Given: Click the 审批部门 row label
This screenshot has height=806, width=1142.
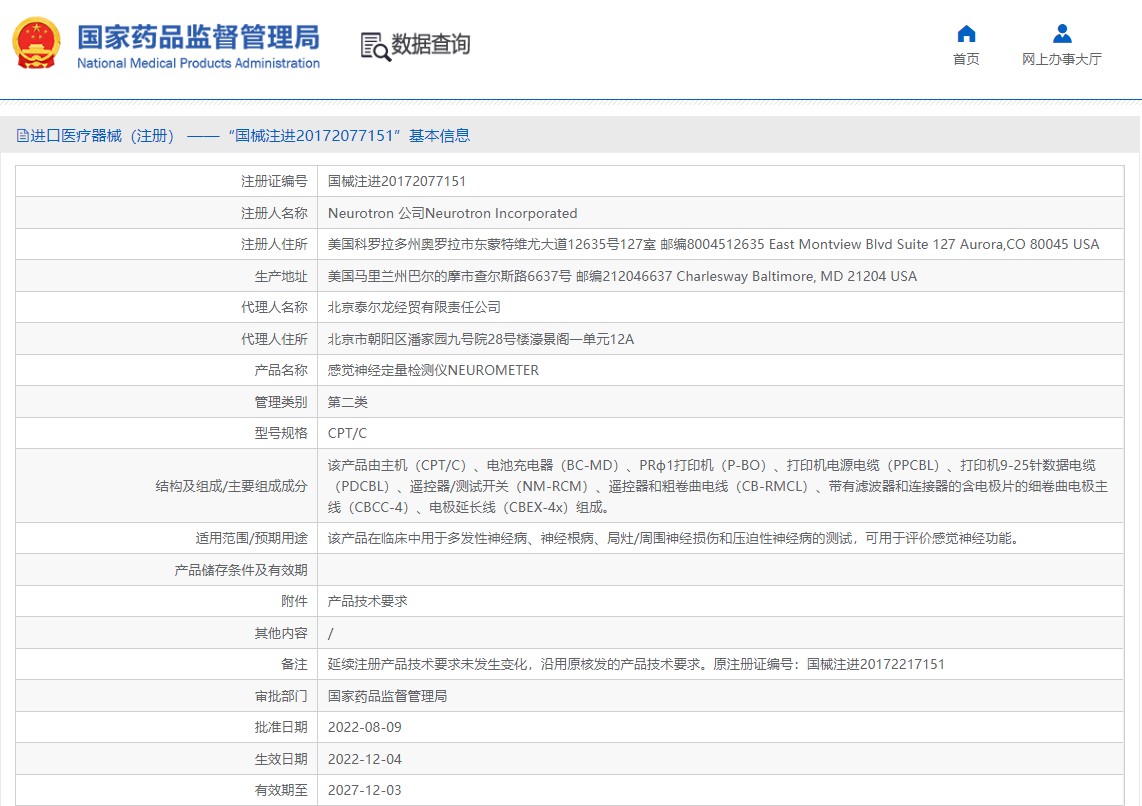Looking at the screenshot, I should [x=281, y=696].
